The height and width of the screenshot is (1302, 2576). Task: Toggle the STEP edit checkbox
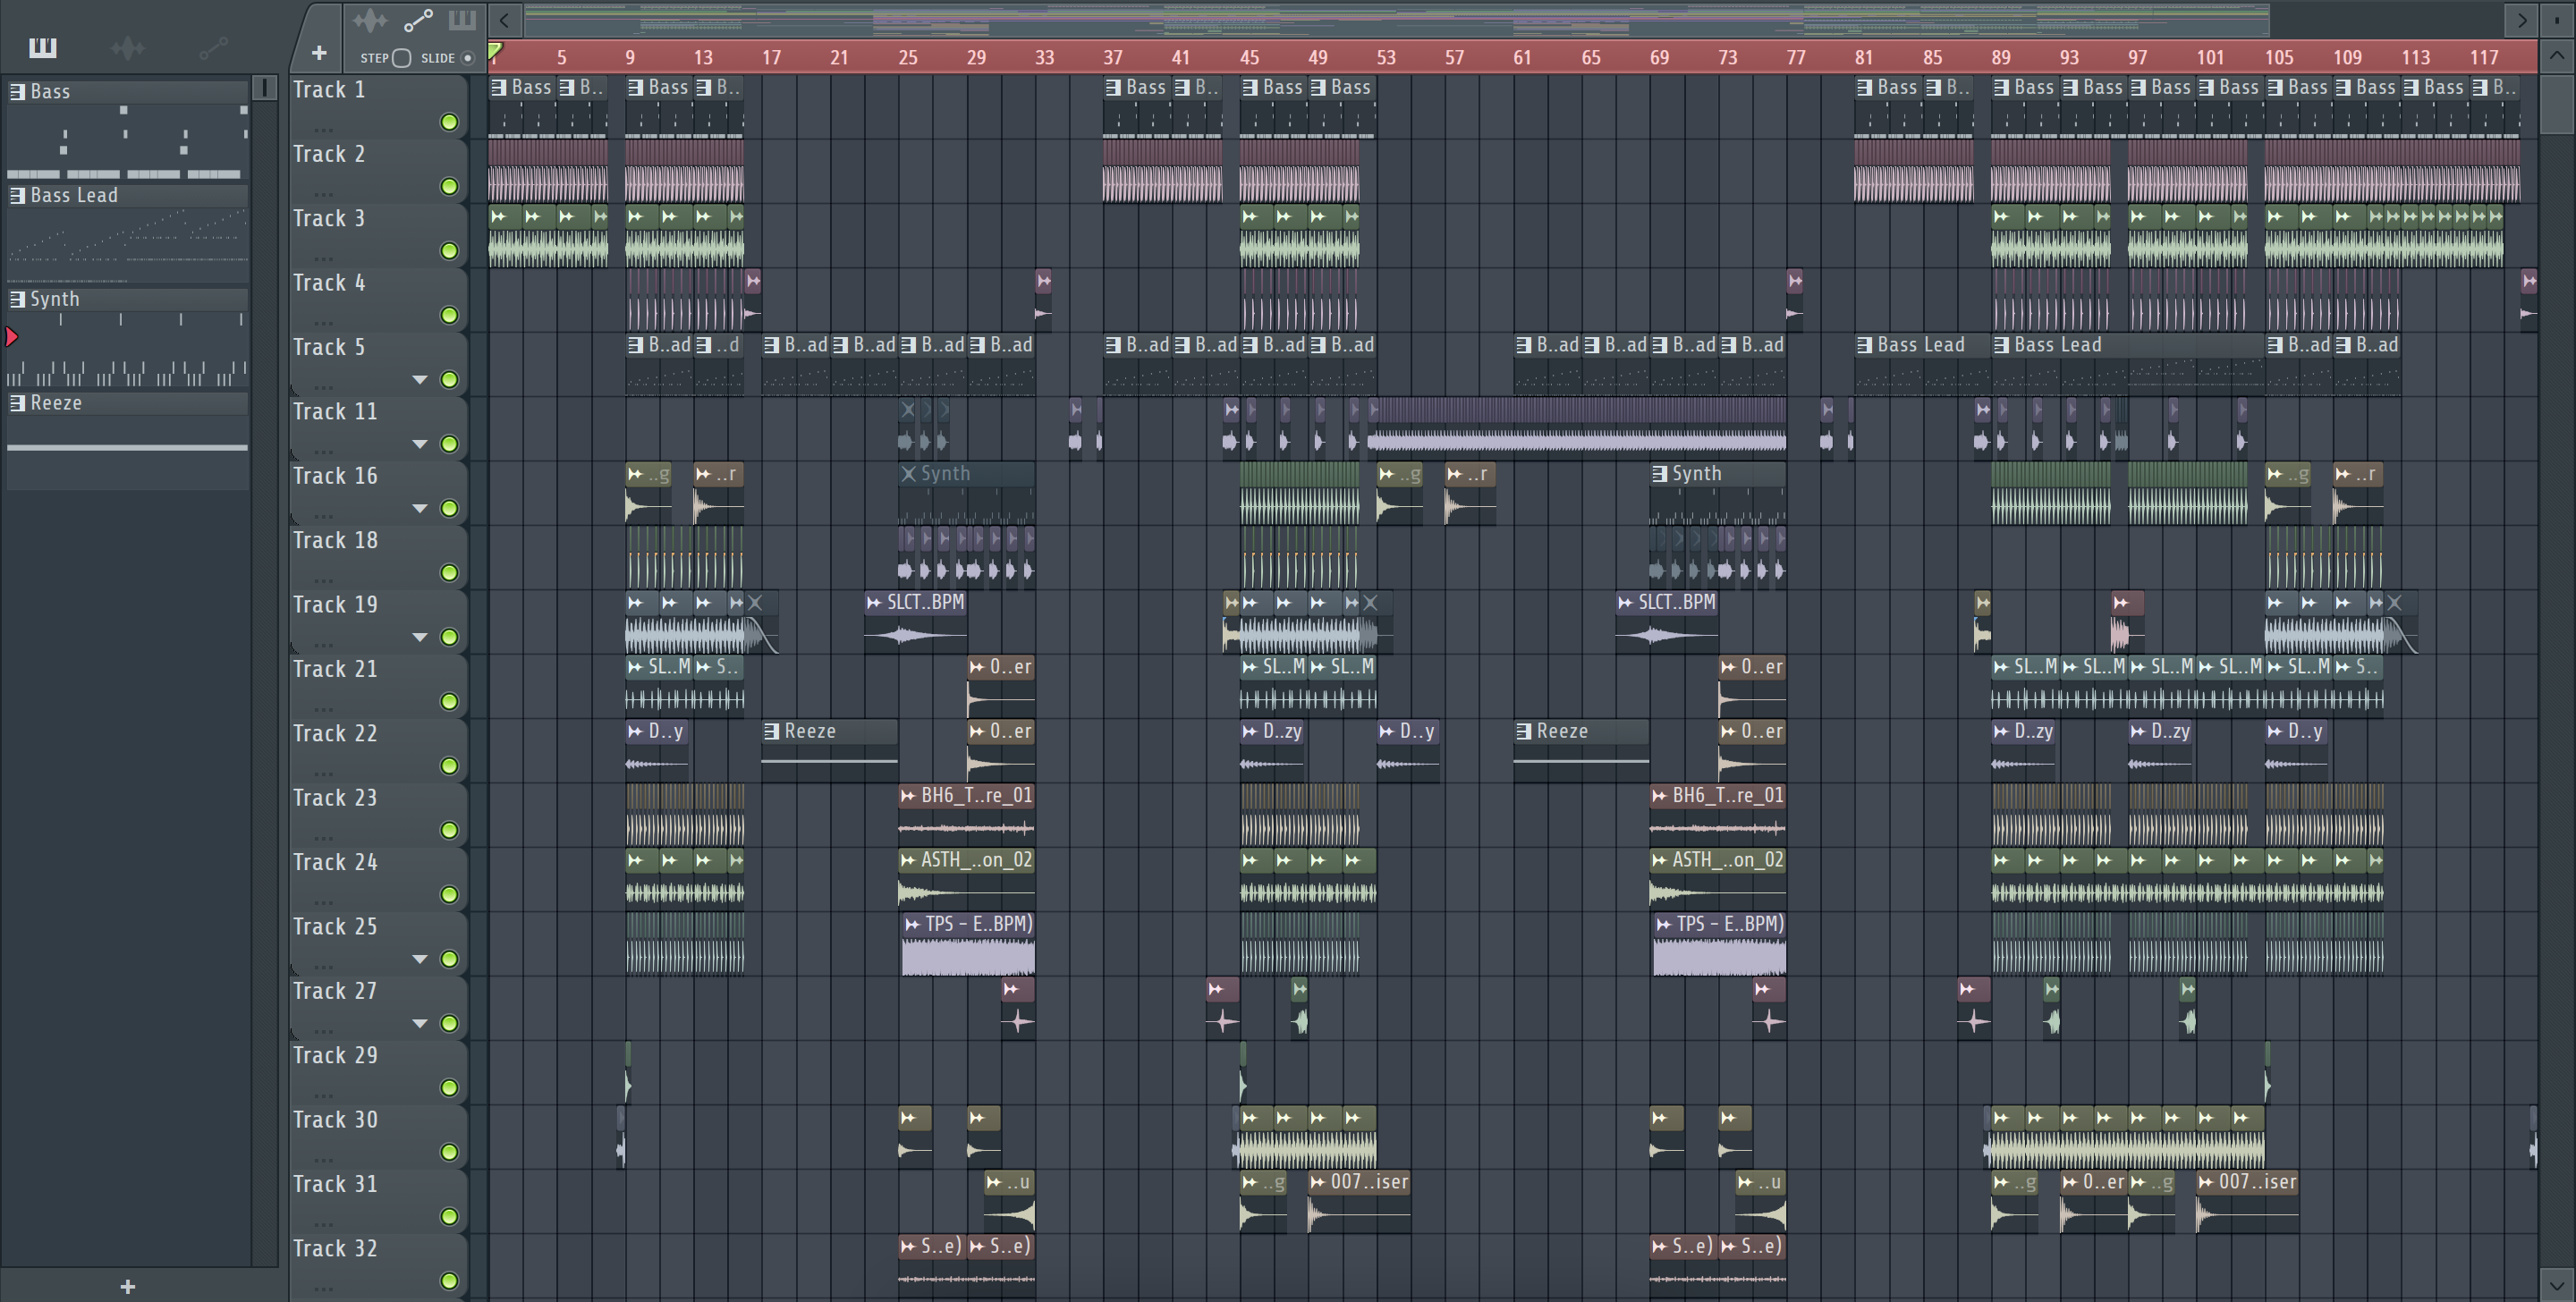402,58
